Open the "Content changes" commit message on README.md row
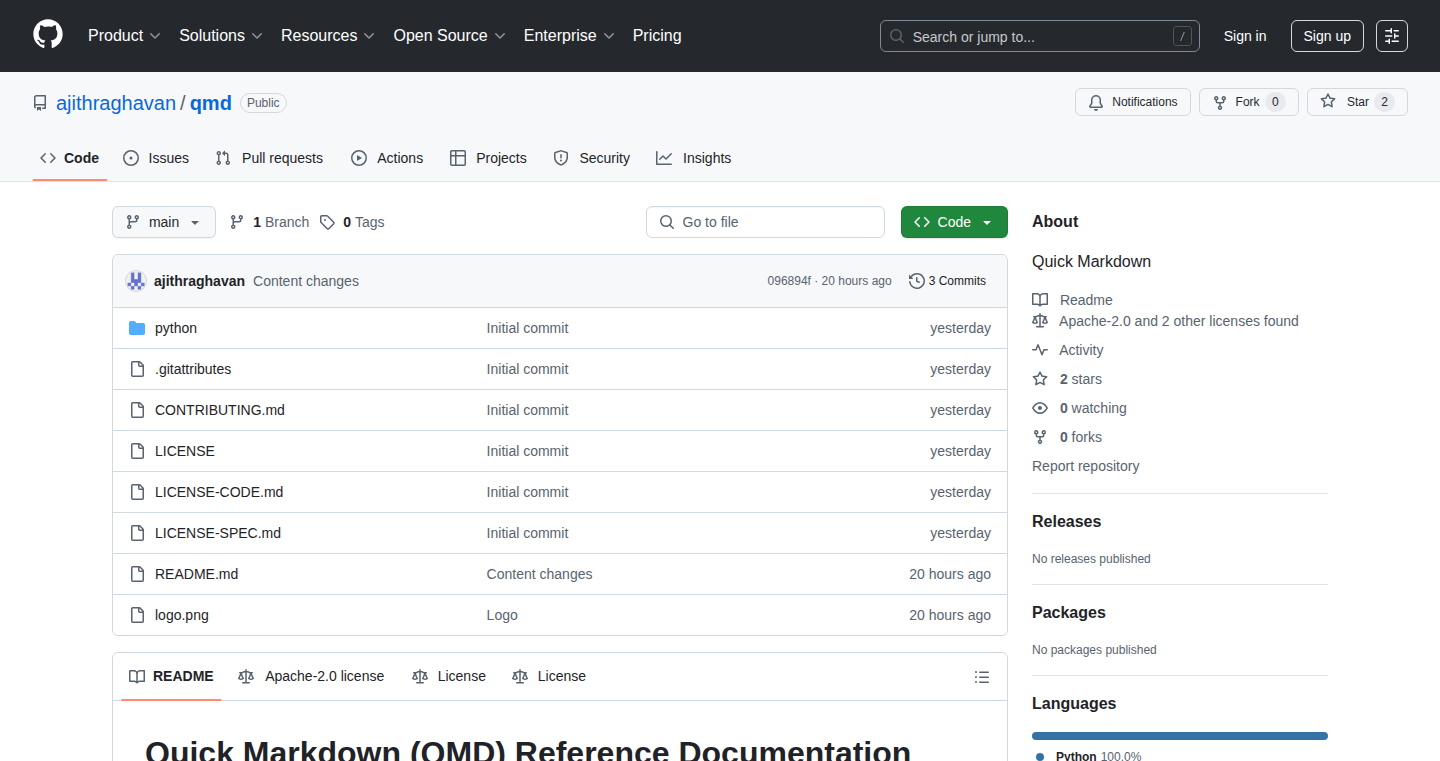 coord(540,574)
